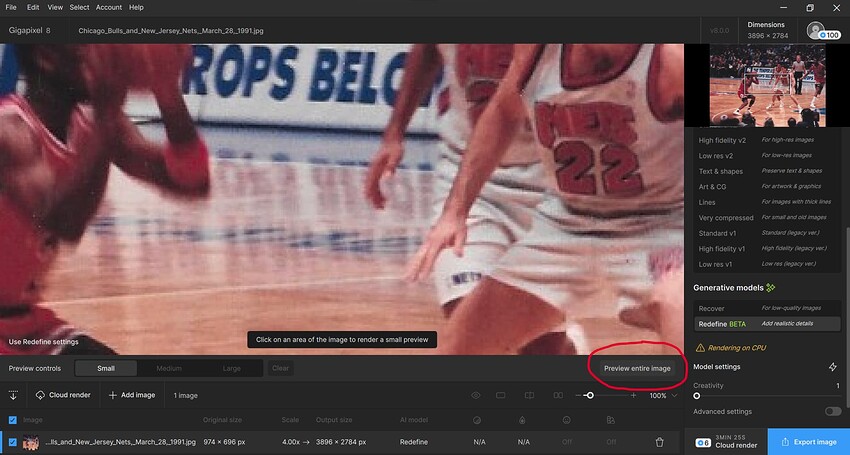
Task: Click the Cloud render credits button
Action: 726,442
